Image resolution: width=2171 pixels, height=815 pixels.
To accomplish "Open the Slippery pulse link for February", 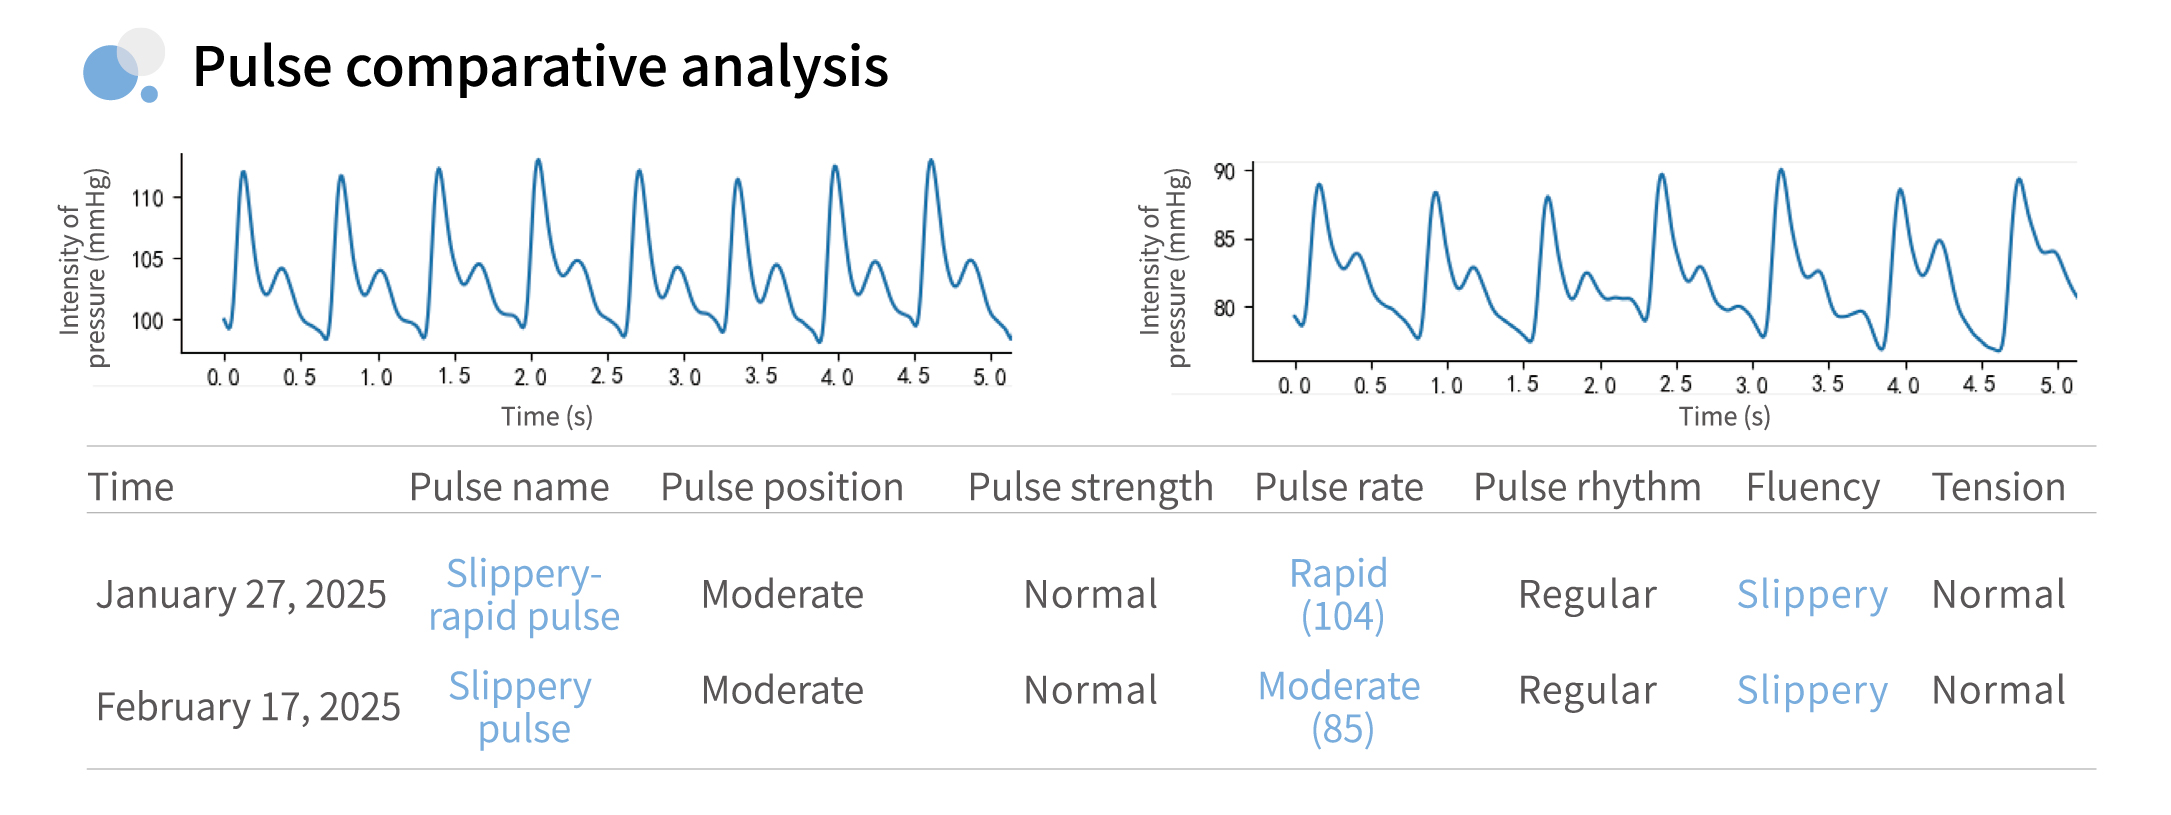I will click(522, 707).
